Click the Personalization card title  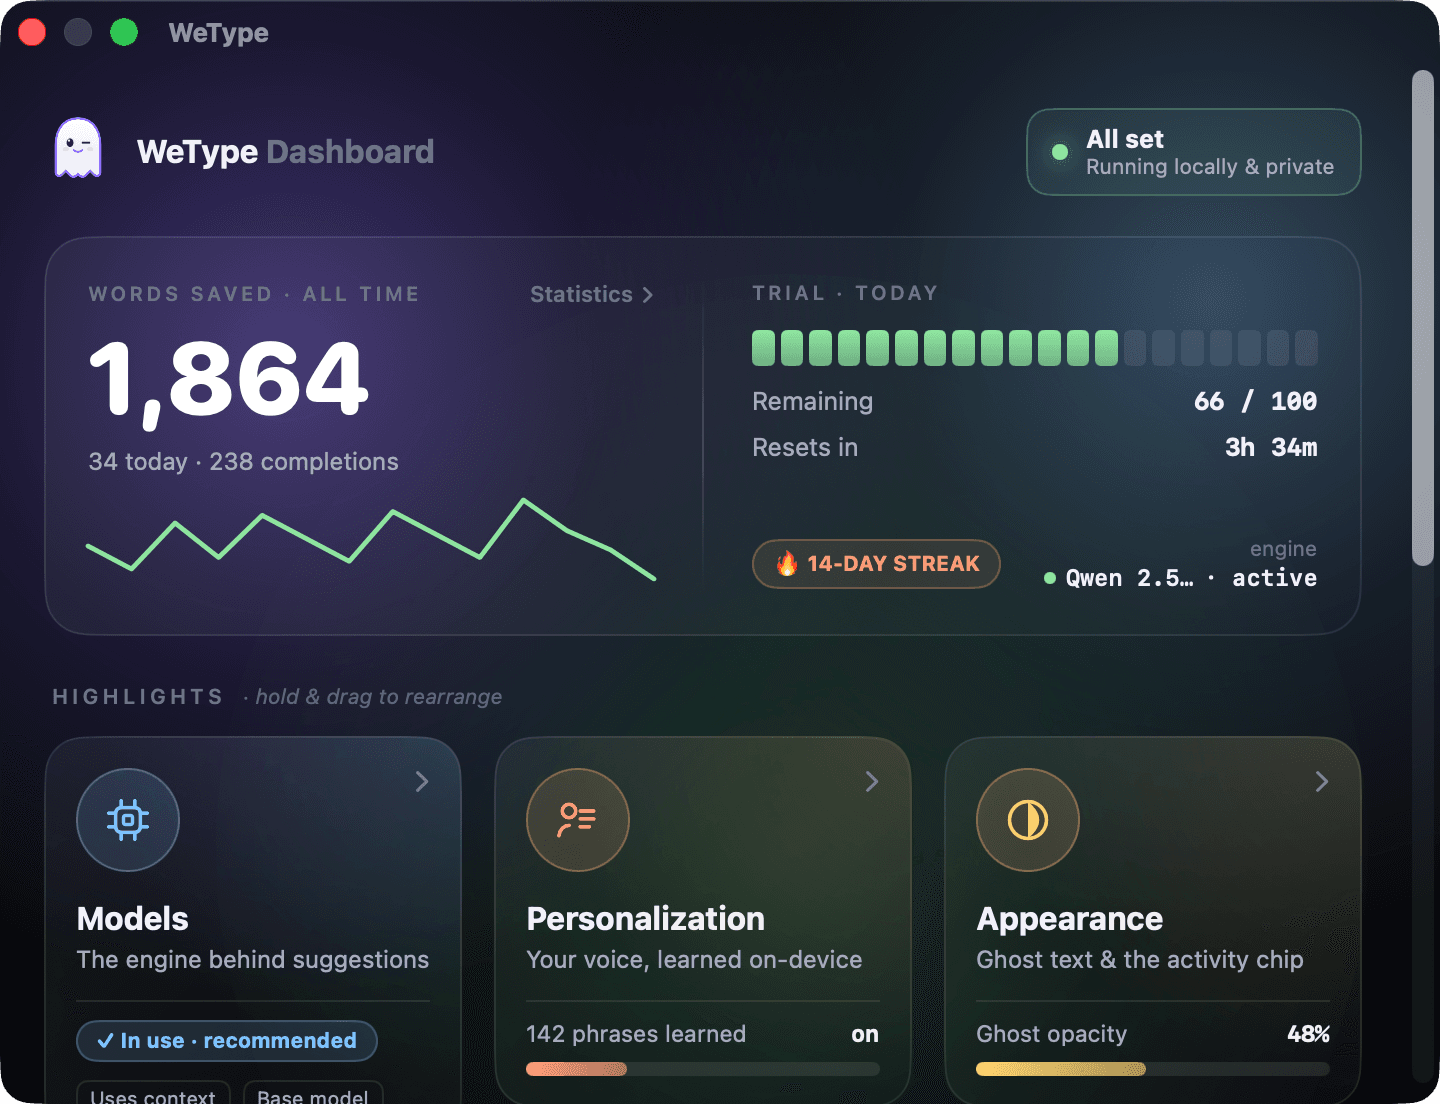[x=646, y=918]
